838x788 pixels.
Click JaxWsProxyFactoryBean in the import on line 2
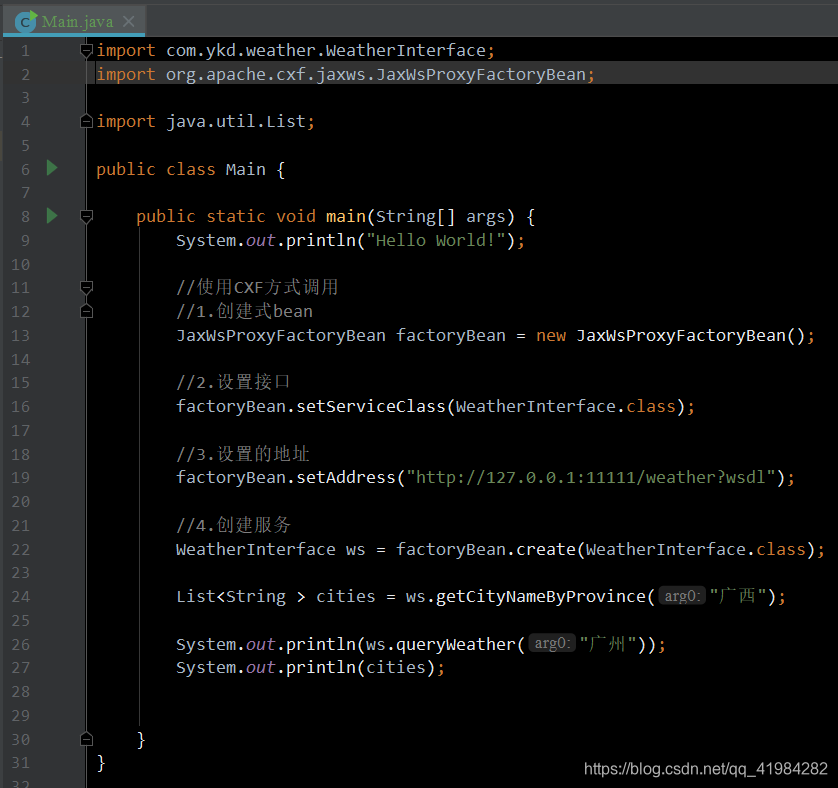click(x=481, y=74)
